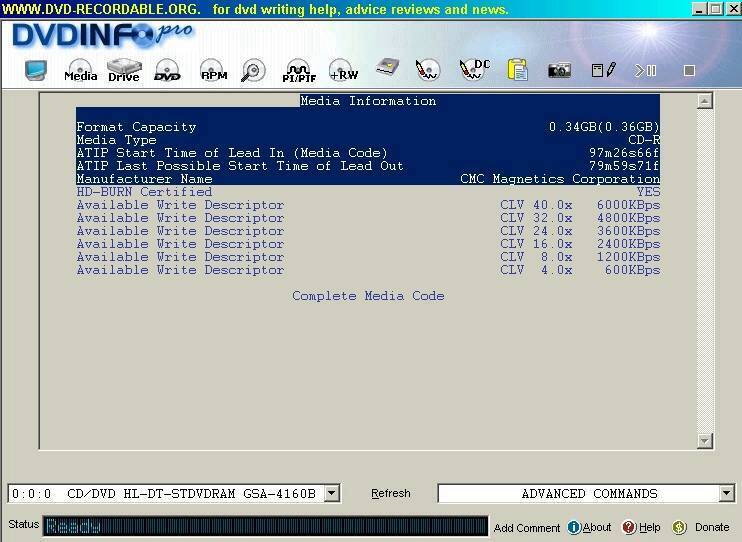Viewport: 742px width, 542px height.
Task: Click the CLV 8.0x write descriptor row
Action: [x=368, y=257]
